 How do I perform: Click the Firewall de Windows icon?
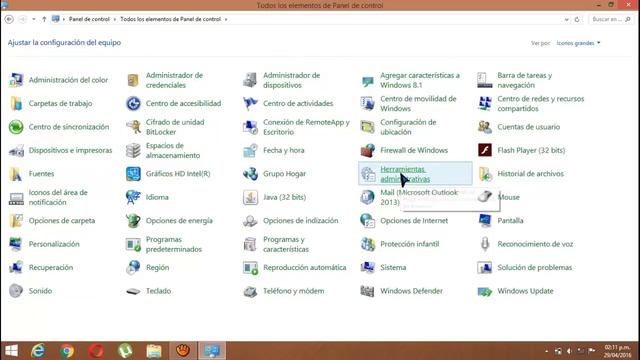pyautogui.click(x=367, y=150)
